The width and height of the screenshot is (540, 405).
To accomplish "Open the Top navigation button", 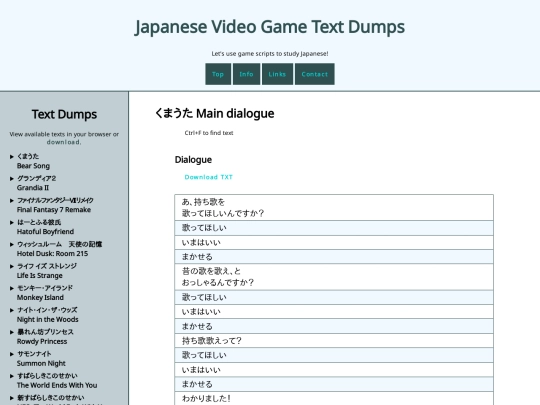I will 218,74.
